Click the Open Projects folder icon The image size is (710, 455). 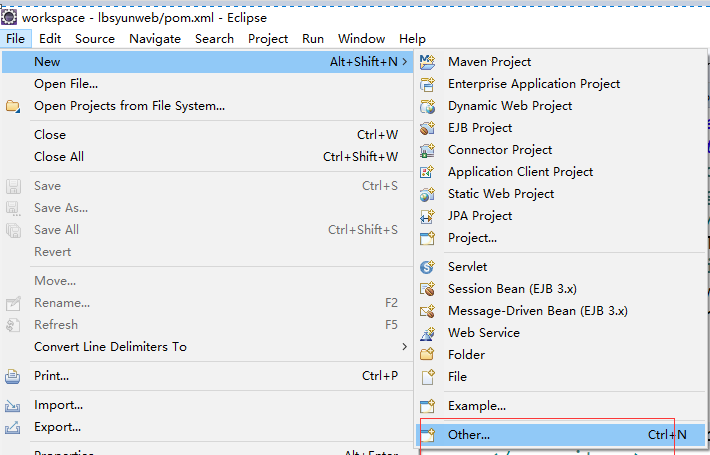(13, 106)
